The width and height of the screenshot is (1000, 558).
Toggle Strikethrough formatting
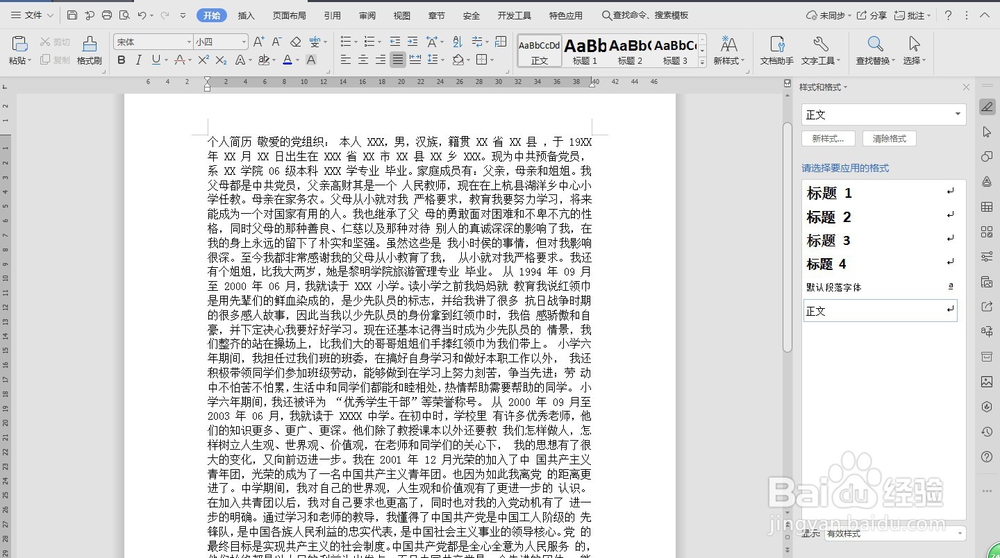(180, 60)
